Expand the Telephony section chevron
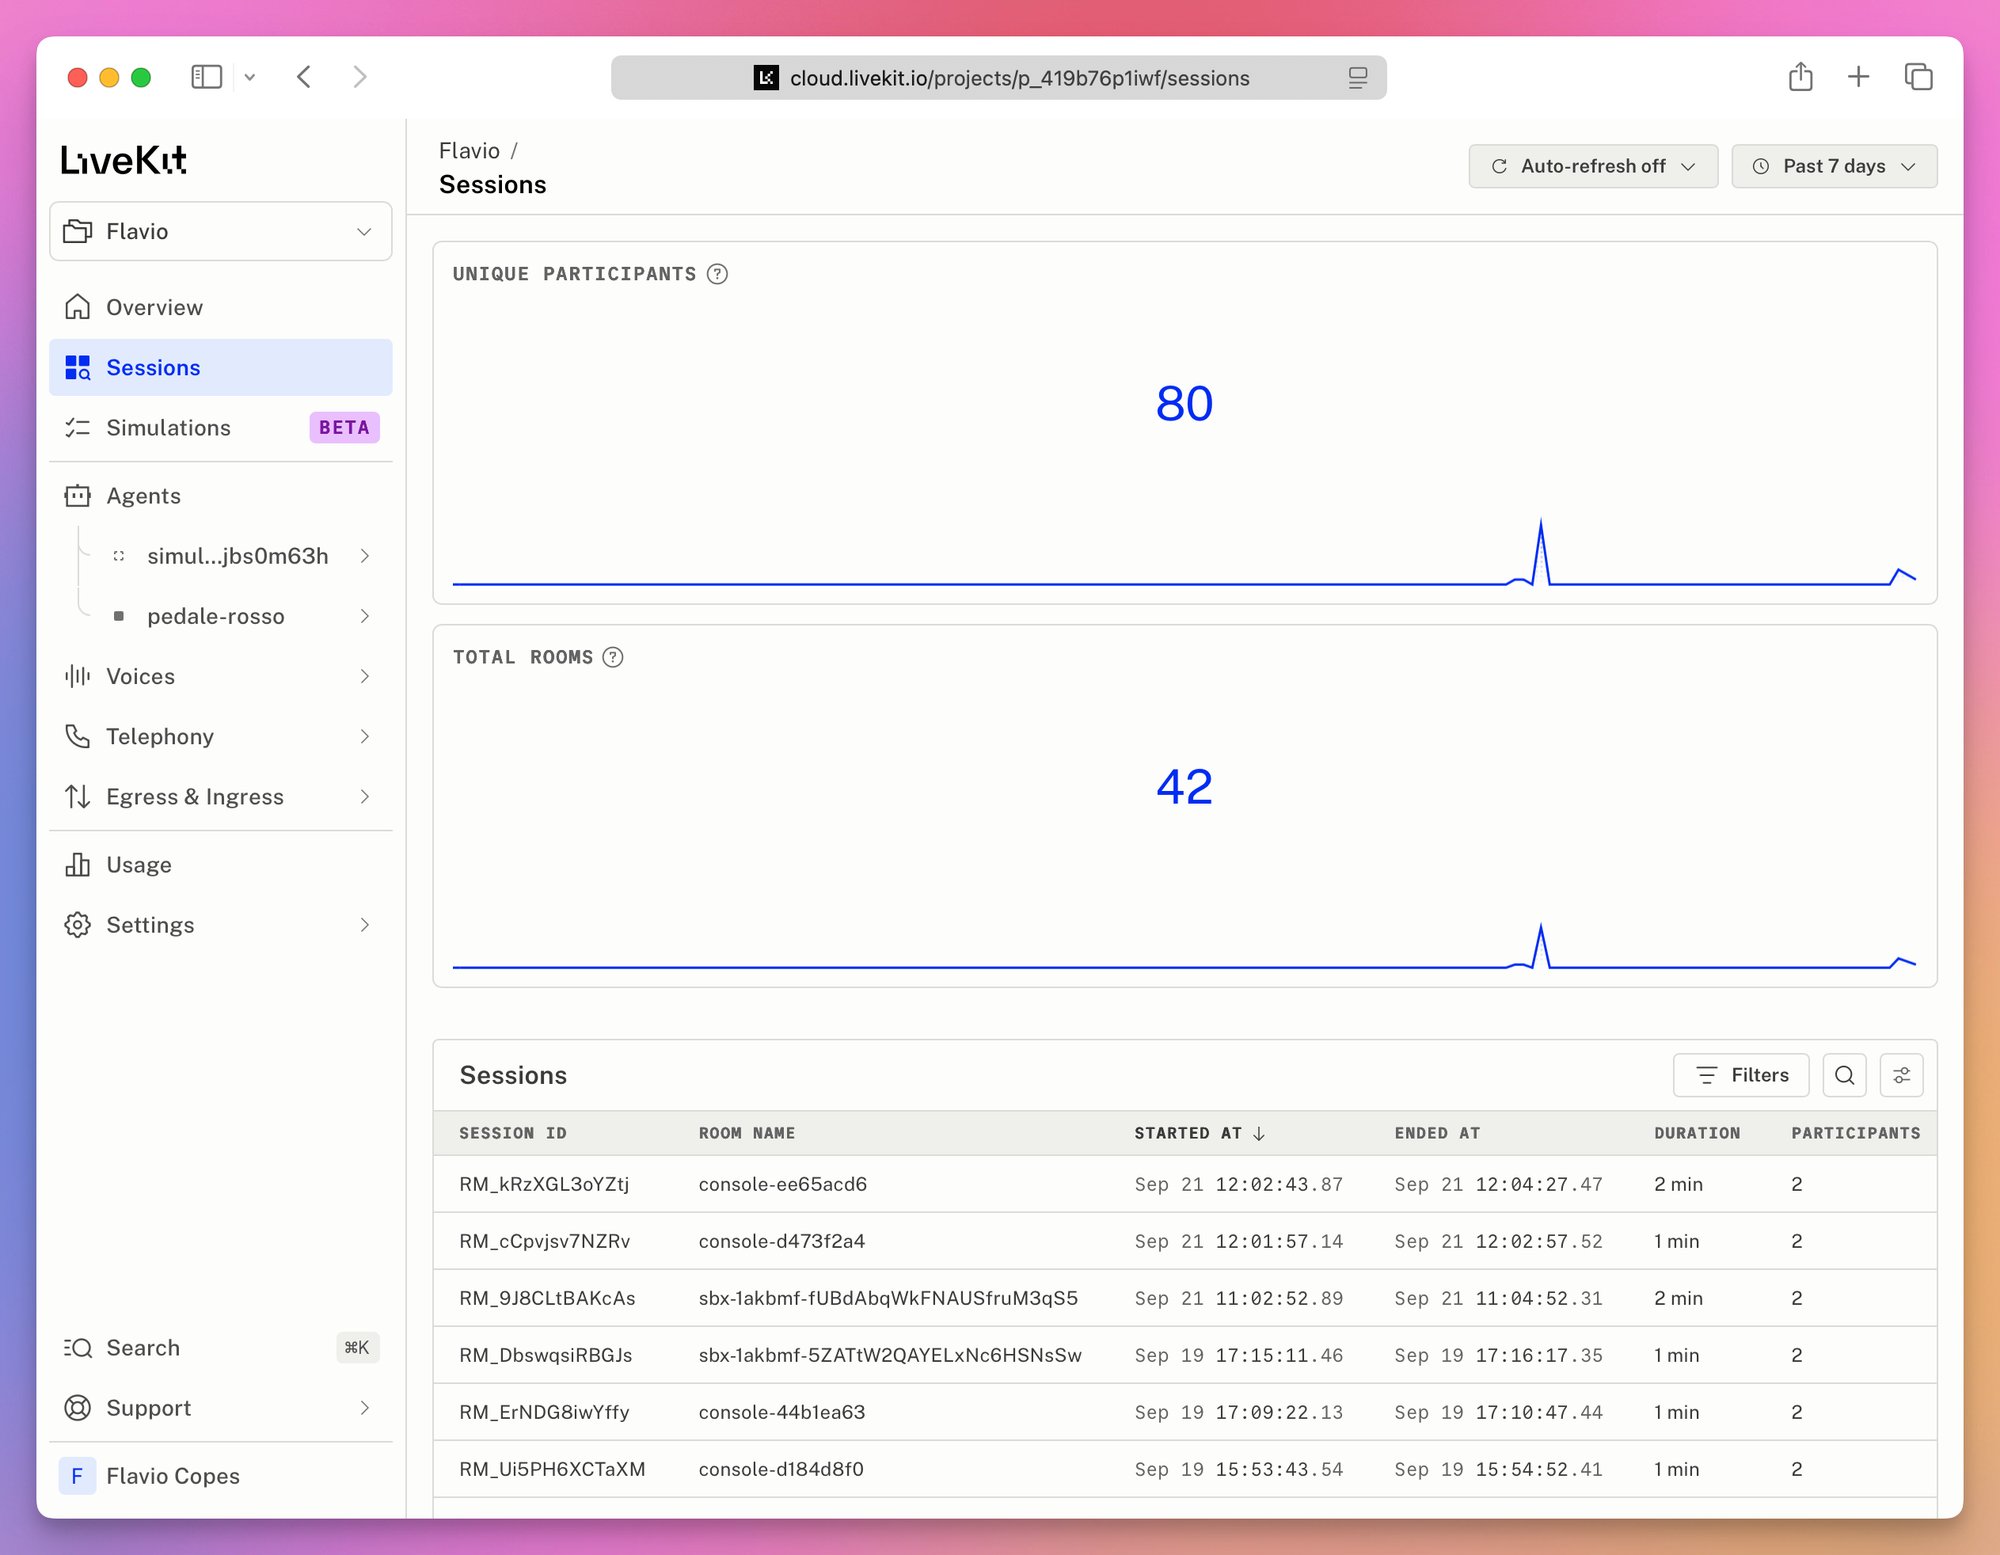Screen dimensions: 2000x1555 point(365,737)
